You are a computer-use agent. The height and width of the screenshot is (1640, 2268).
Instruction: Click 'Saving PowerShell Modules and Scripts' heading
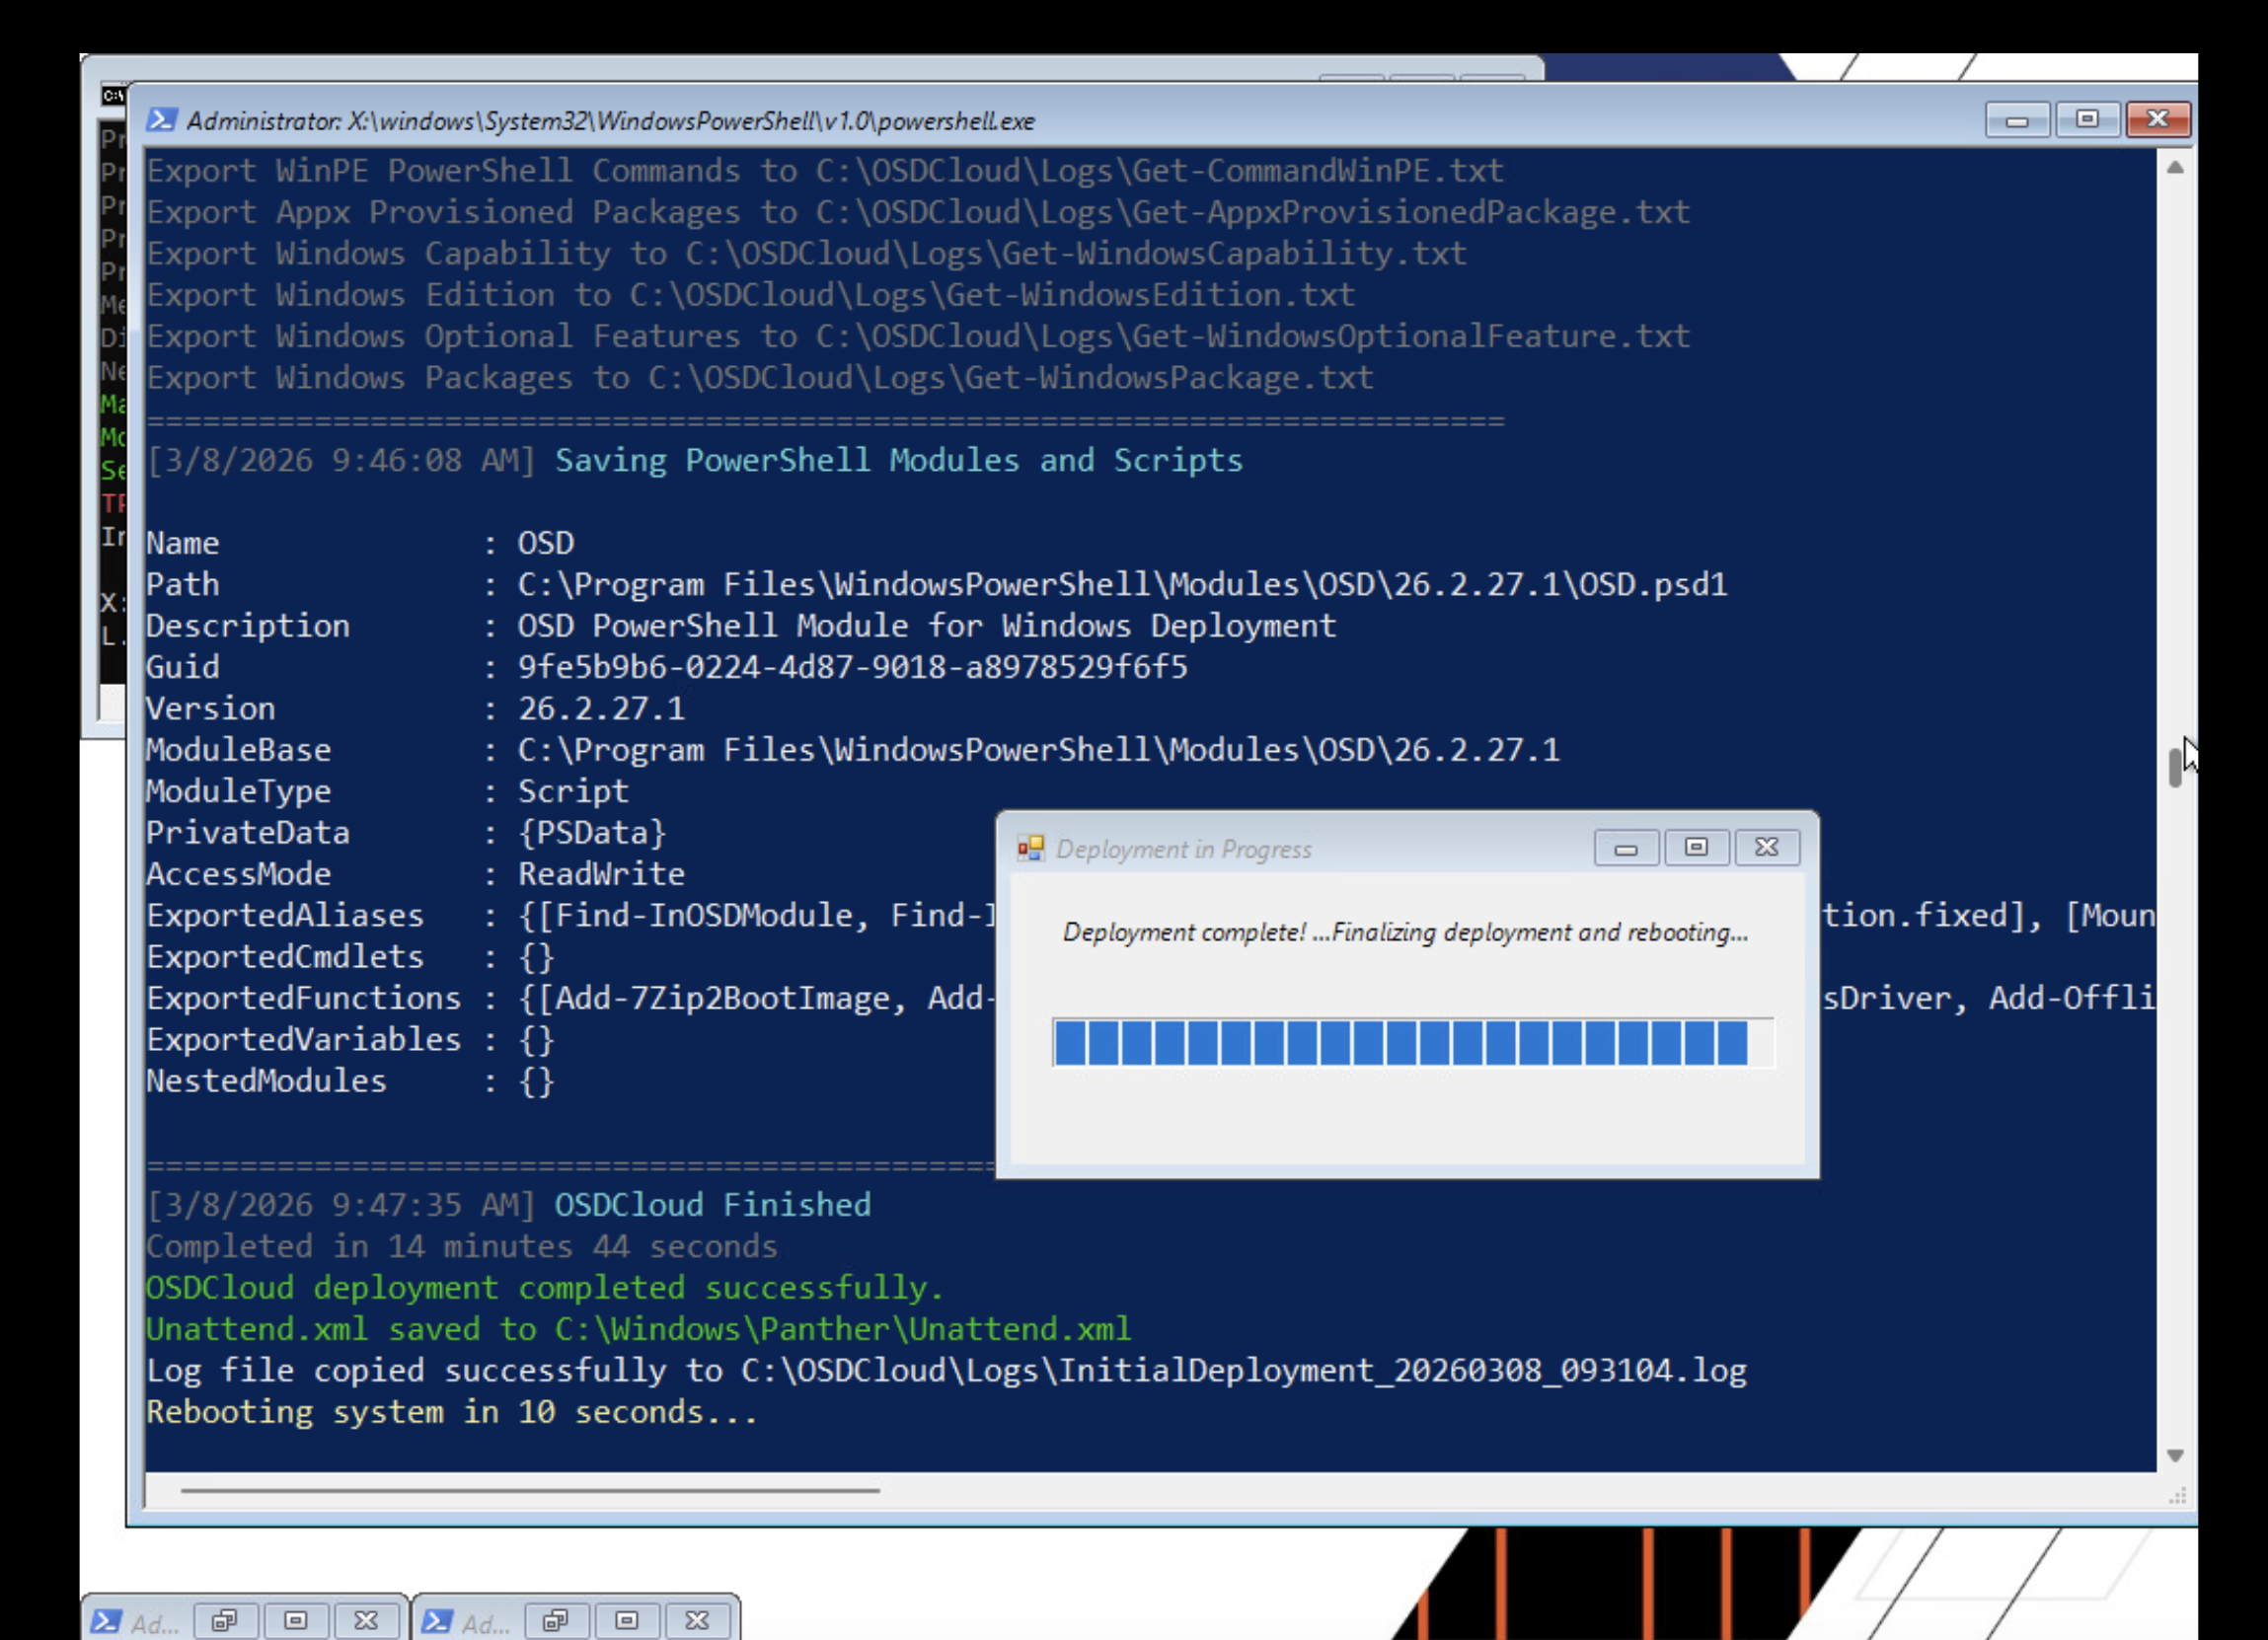point(898,461)
